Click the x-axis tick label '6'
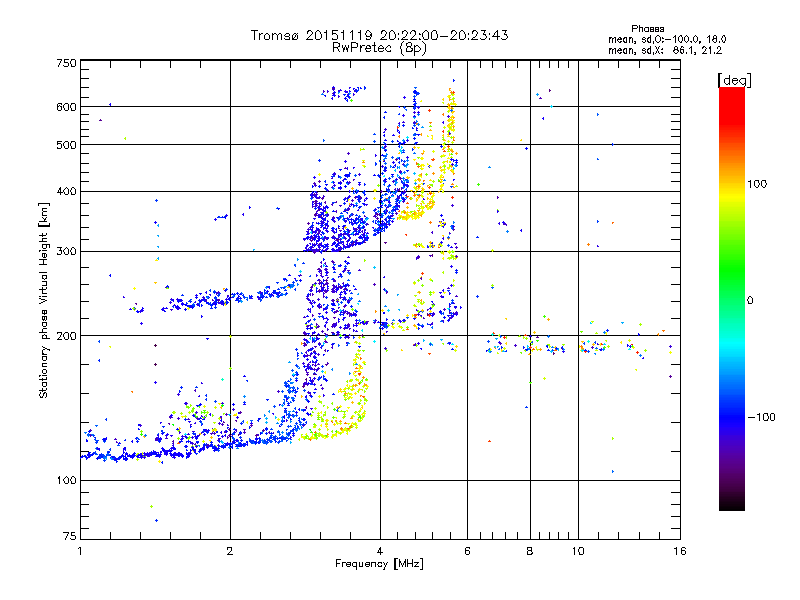 point(467,551)
